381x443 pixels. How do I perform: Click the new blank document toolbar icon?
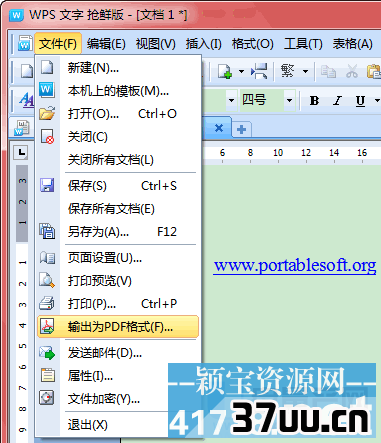tap(27, 71)
